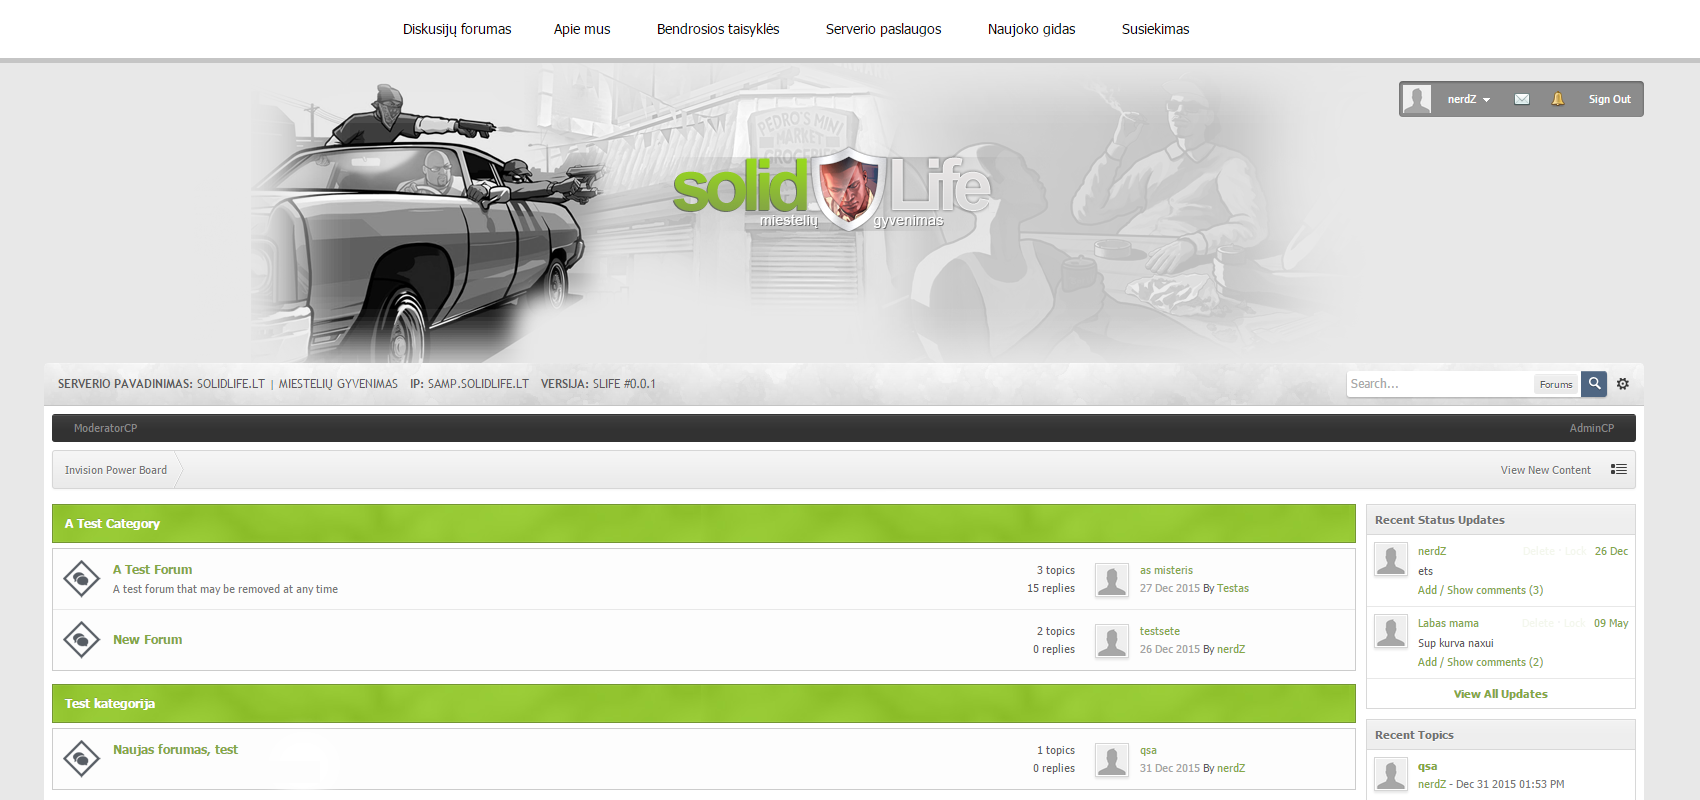Image resolution: width=1700 pixels, height=800 pixels.
Task: Open the ModeratorCP link
Action: point(105,428)
